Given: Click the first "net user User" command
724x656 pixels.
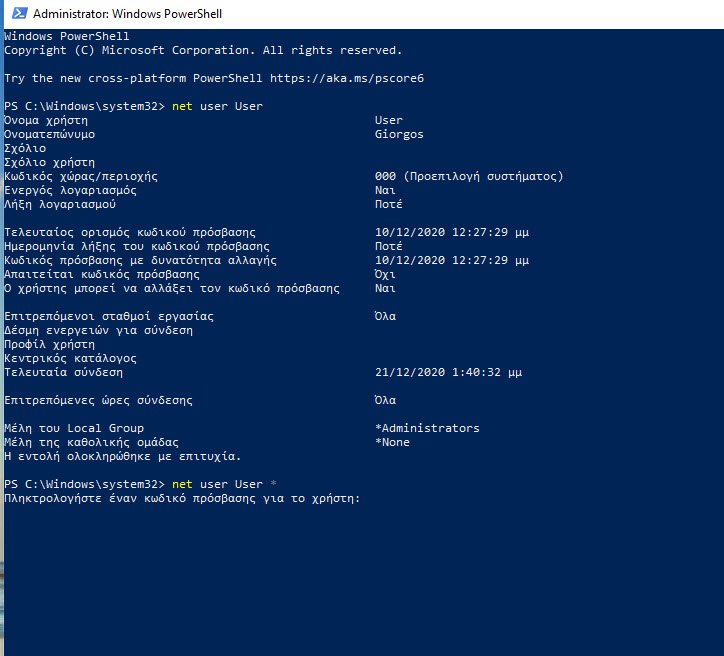Looking at the screenshot, I should (x=217, y=106).
